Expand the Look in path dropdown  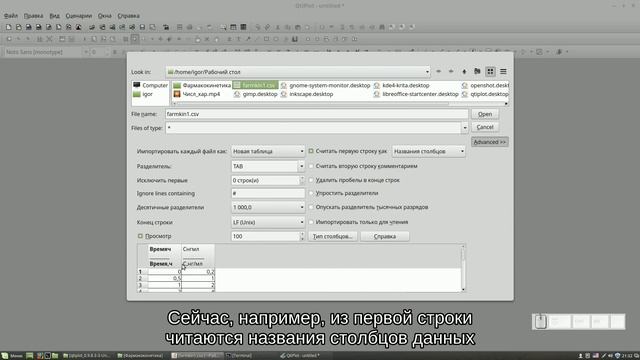[427, 72]
